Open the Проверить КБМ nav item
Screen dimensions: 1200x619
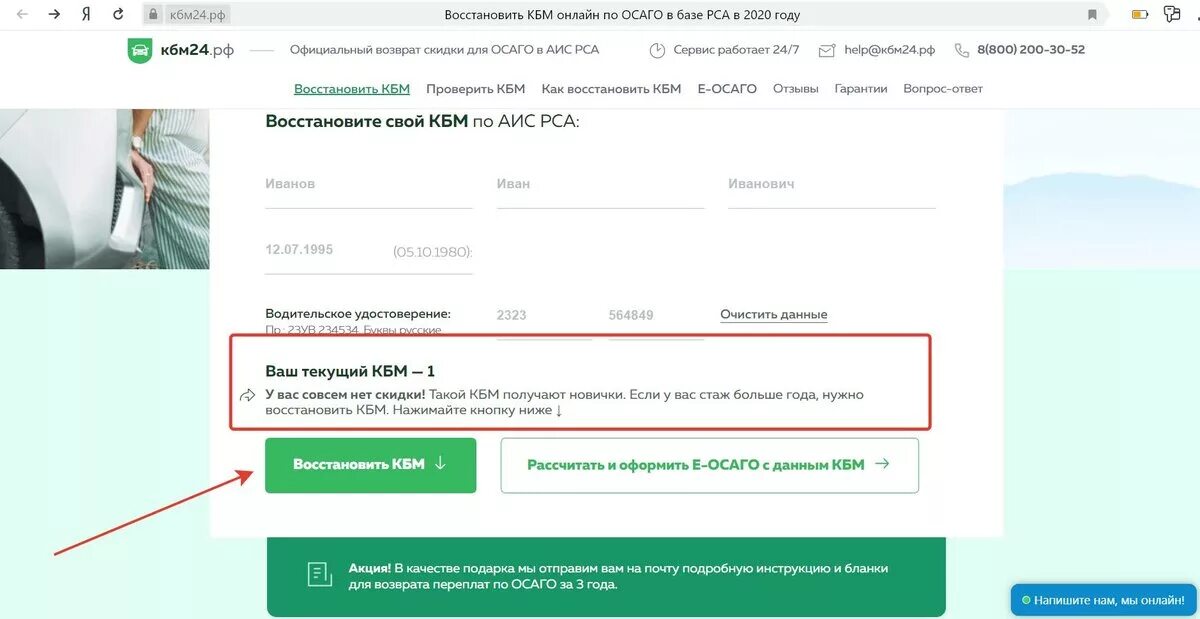[x=476, y=89]
